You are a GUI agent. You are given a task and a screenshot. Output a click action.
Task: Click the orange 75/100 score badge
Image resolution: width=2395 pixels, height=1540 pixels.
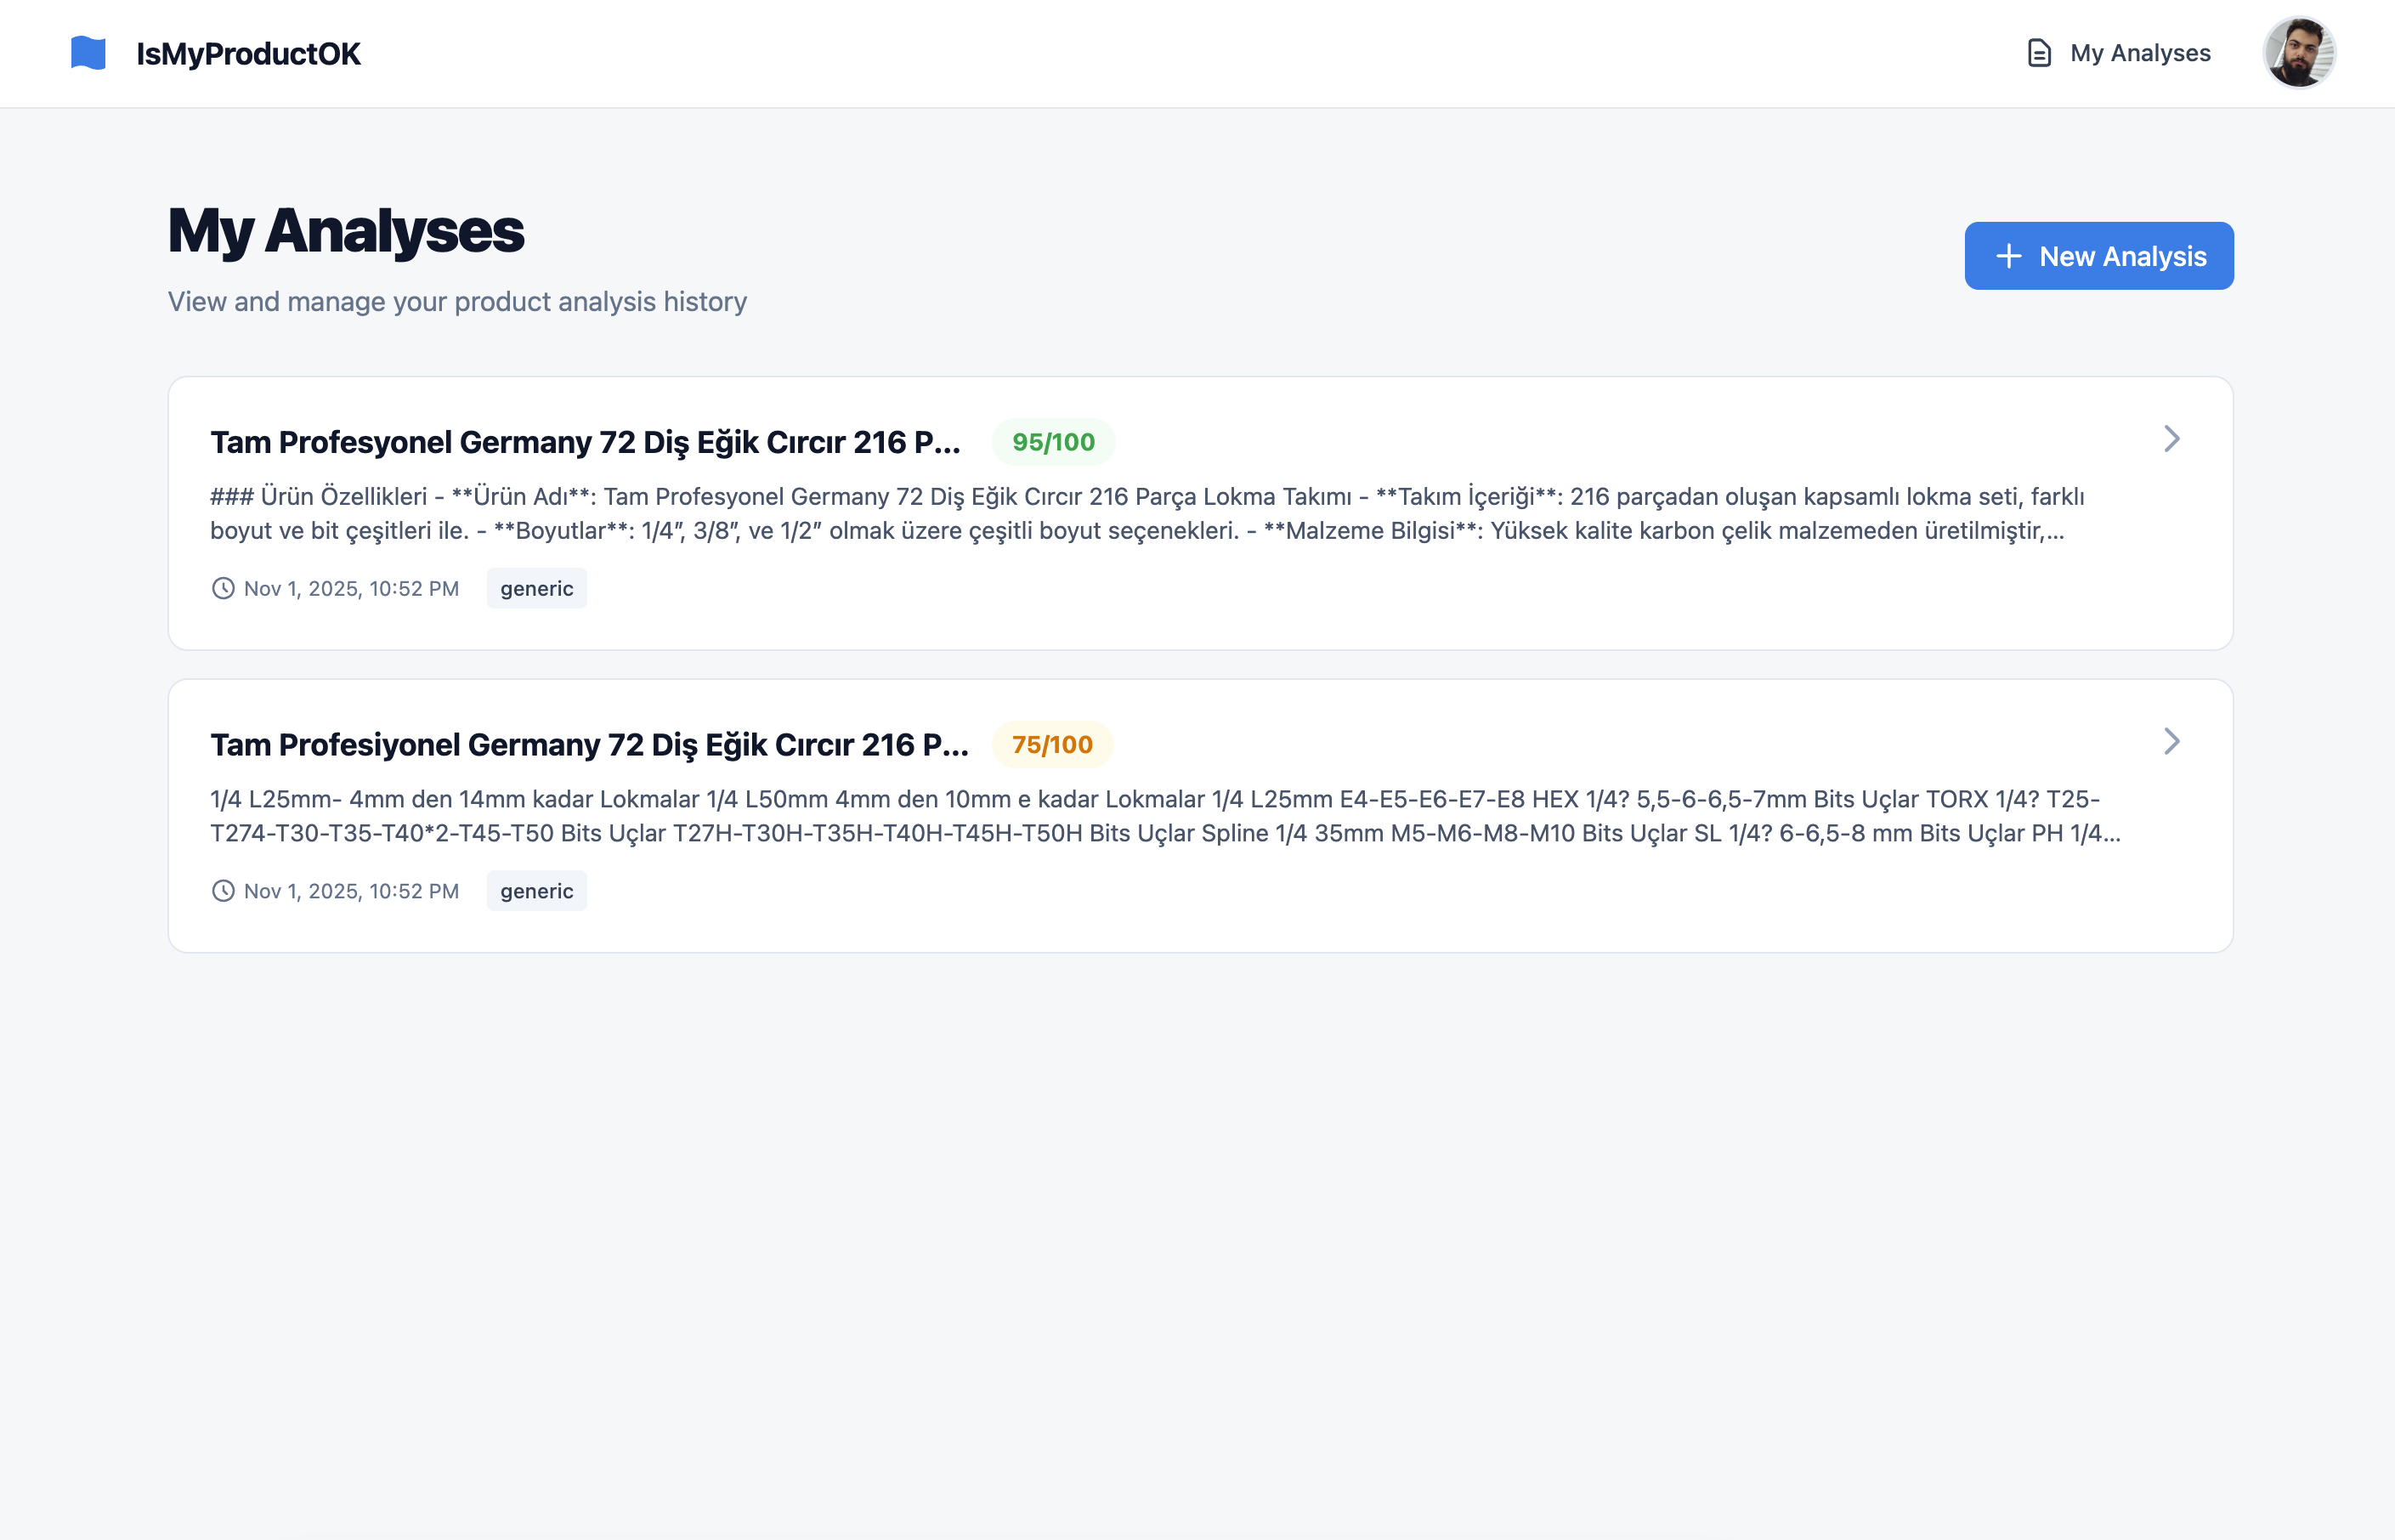[x=1051, y=744]
